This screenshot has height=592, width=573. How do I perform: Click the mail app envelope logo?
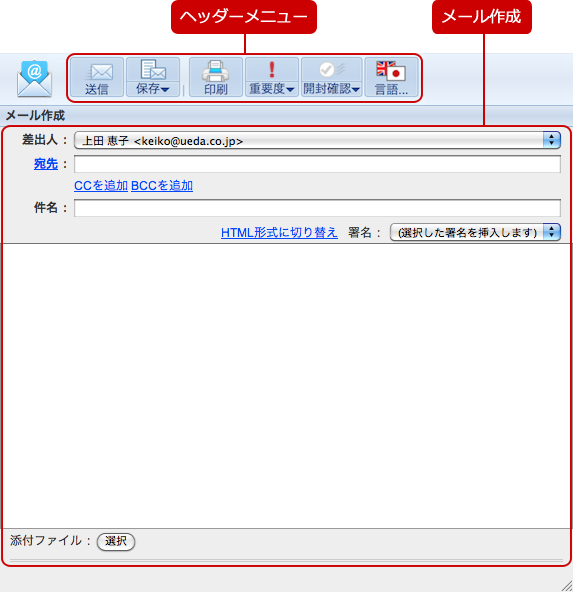pyautogui.click(x=34, y=78)
